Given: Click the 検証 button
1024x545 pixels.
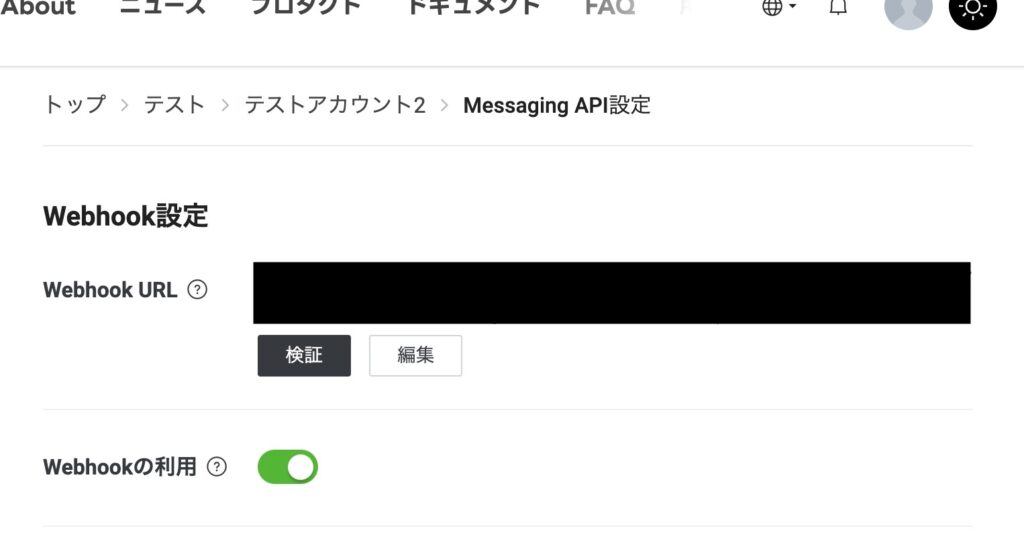Looking at the screenshot, I should tap(304, 356).
